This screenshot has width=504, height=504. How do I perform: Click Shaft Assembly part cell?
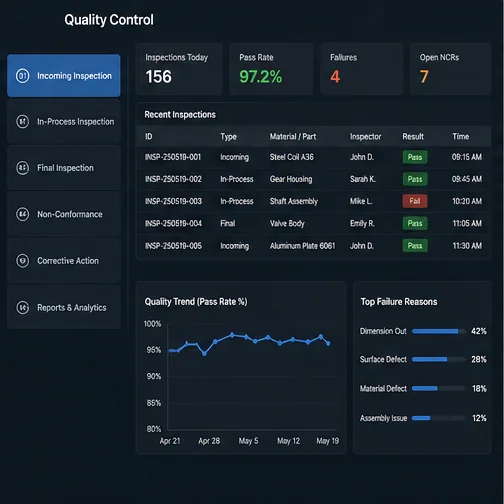point(294,201)
